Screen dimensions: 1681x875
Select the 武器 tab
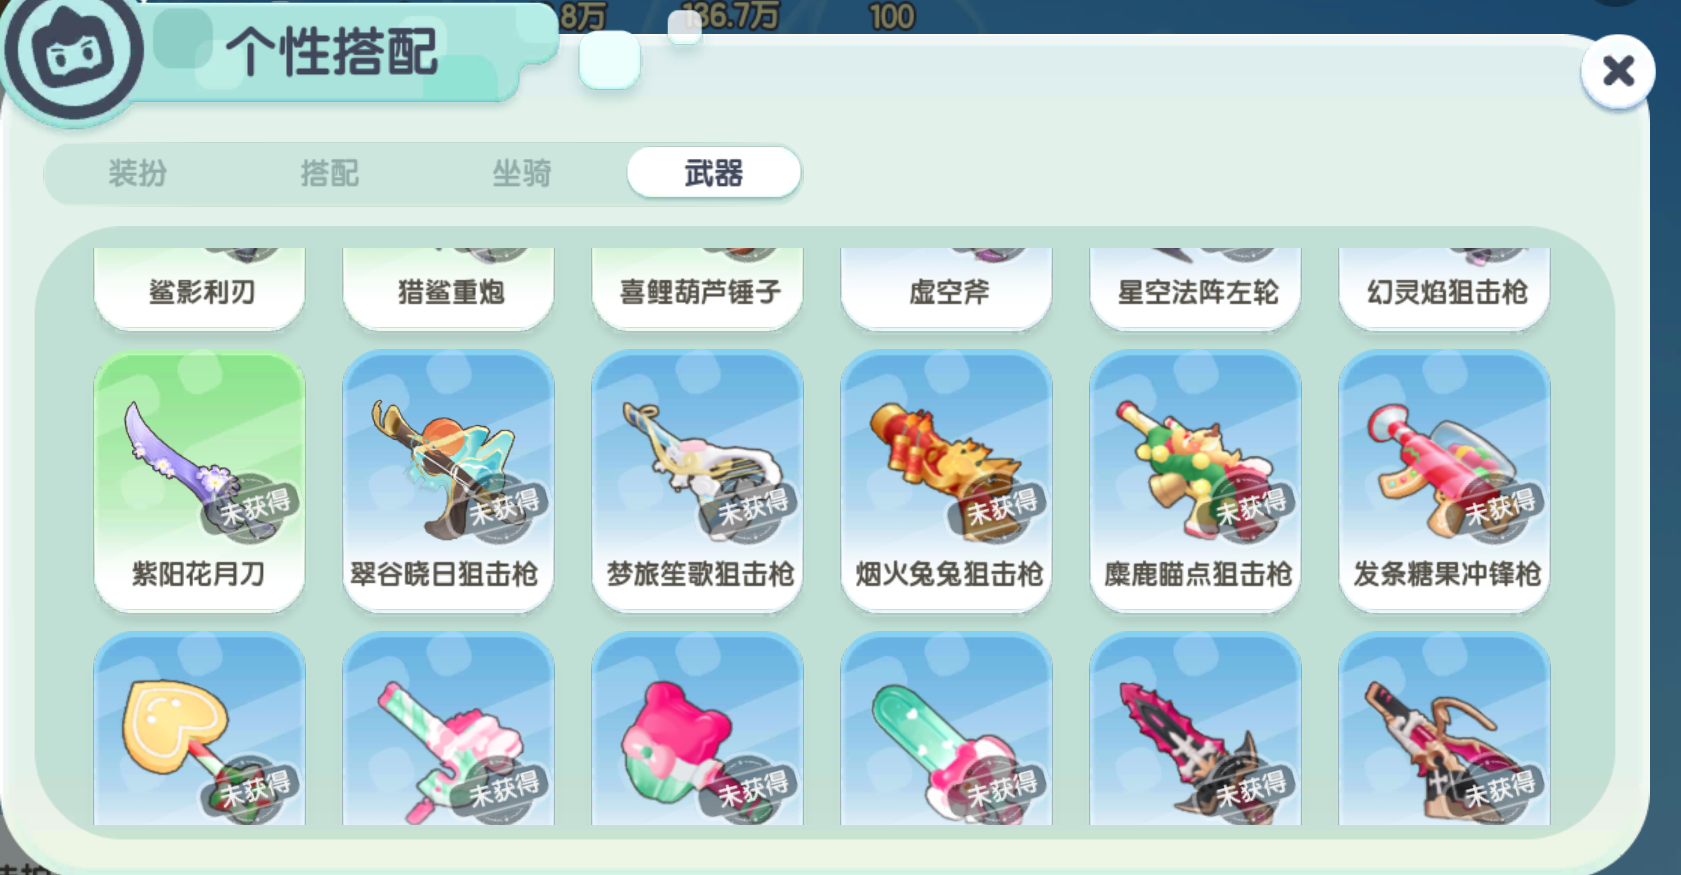pyautogui.click(x=714, y=173)
